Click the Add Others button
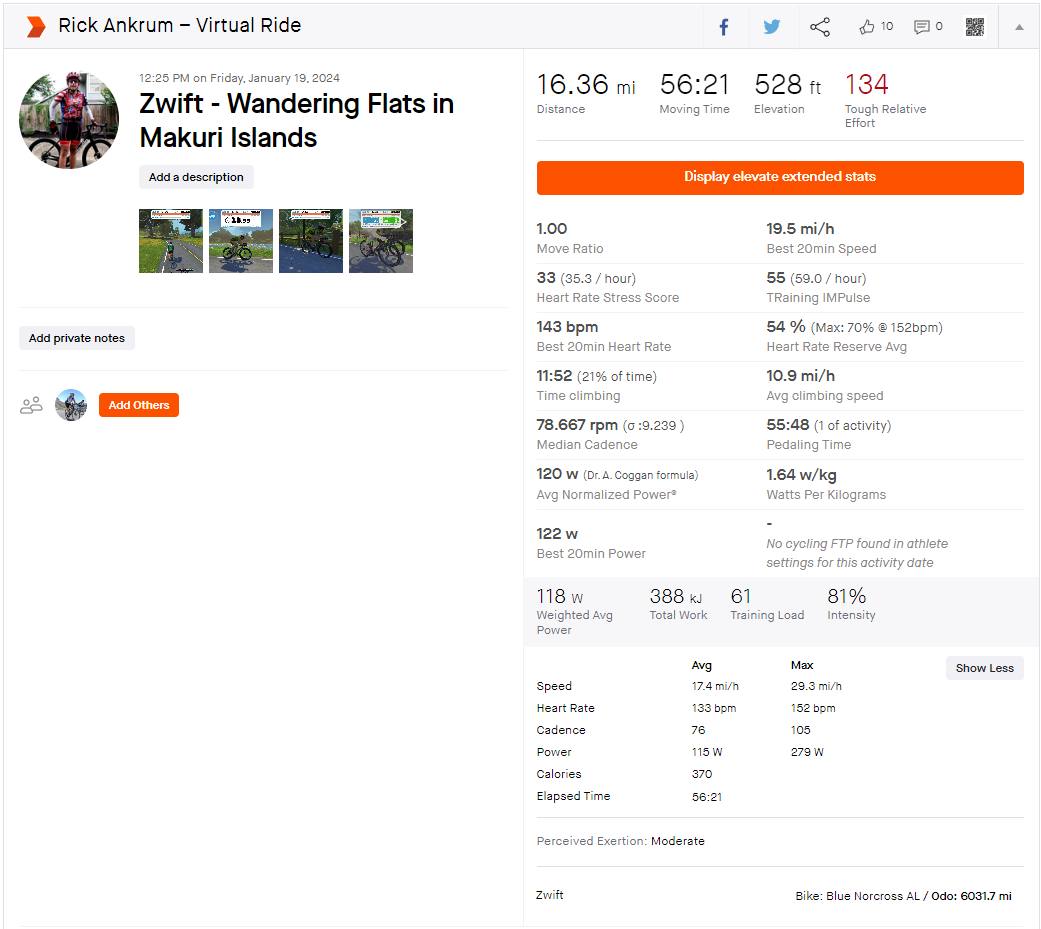This screenshot has height=929, width=1041. tap(139, 405)
